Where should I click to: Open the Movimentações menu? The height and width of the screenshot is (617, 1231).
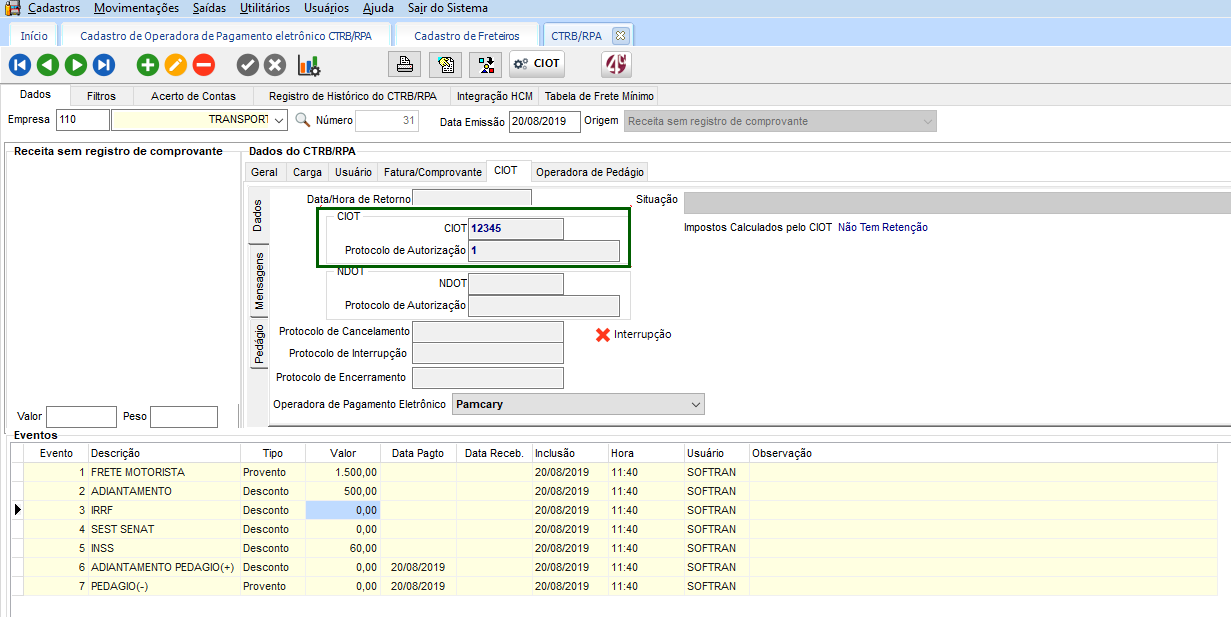click(136, 8)
